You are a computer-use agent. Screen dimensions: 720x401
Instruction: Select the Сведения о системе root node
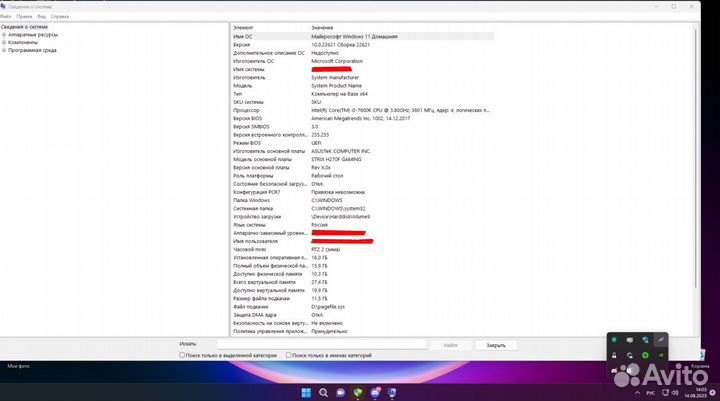[24, 27]
